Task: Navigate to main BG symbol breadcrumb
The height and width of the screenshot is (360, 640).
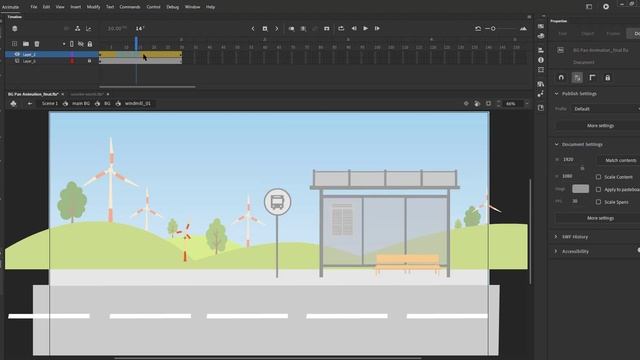Action: [81, 104]
